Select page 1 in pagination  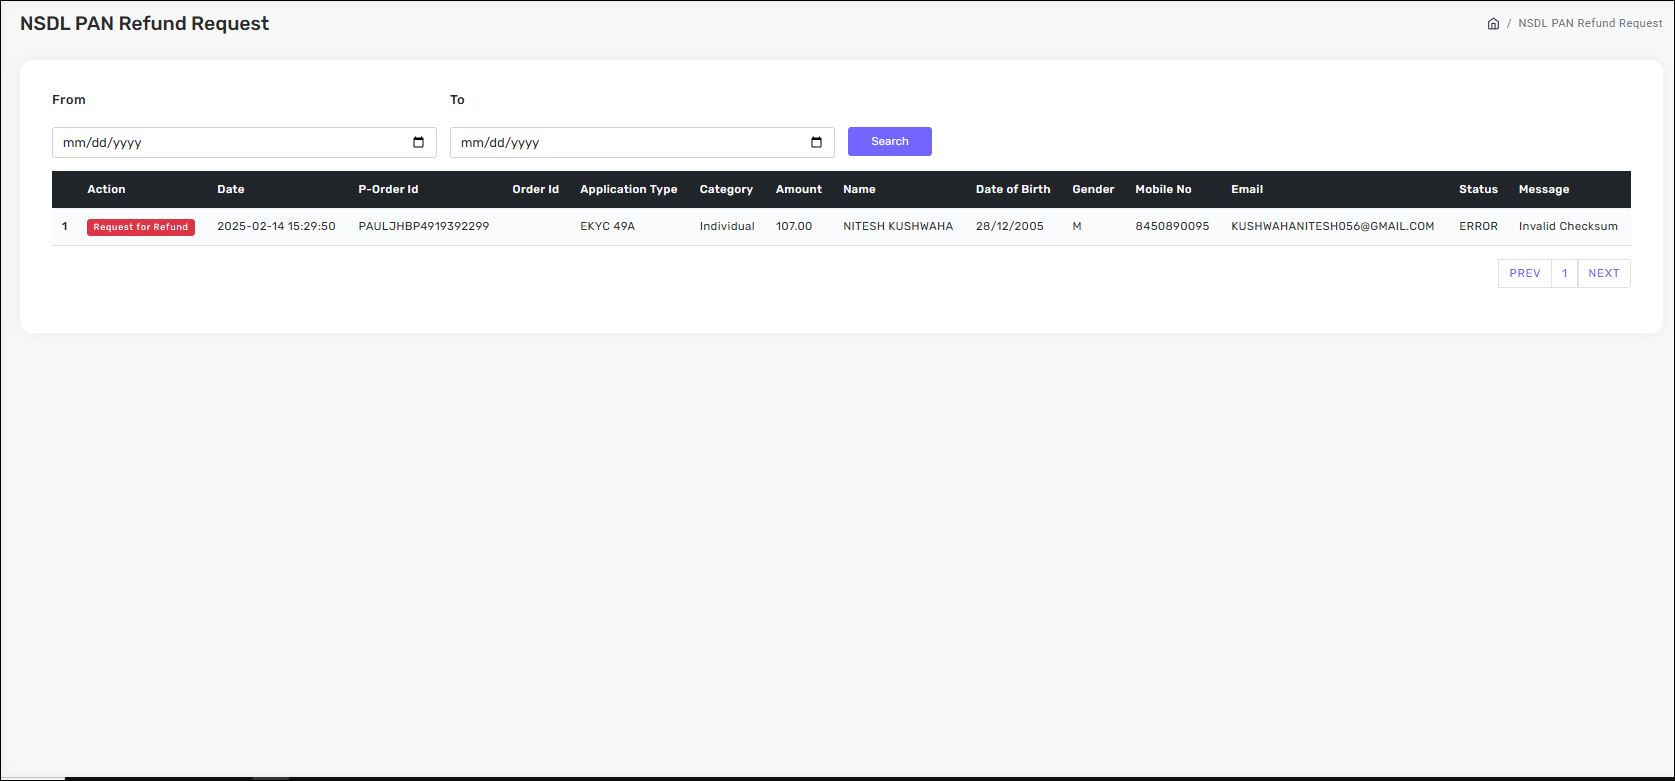click(x=1564, y=273)
